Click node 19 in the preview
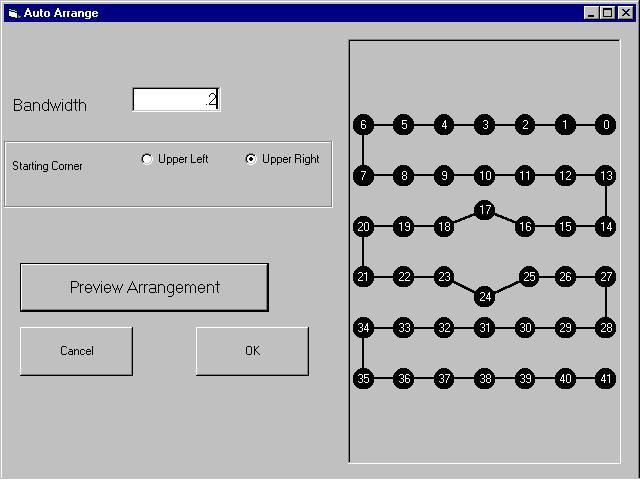Screen dimensions: 640x480 coord(404,226)
